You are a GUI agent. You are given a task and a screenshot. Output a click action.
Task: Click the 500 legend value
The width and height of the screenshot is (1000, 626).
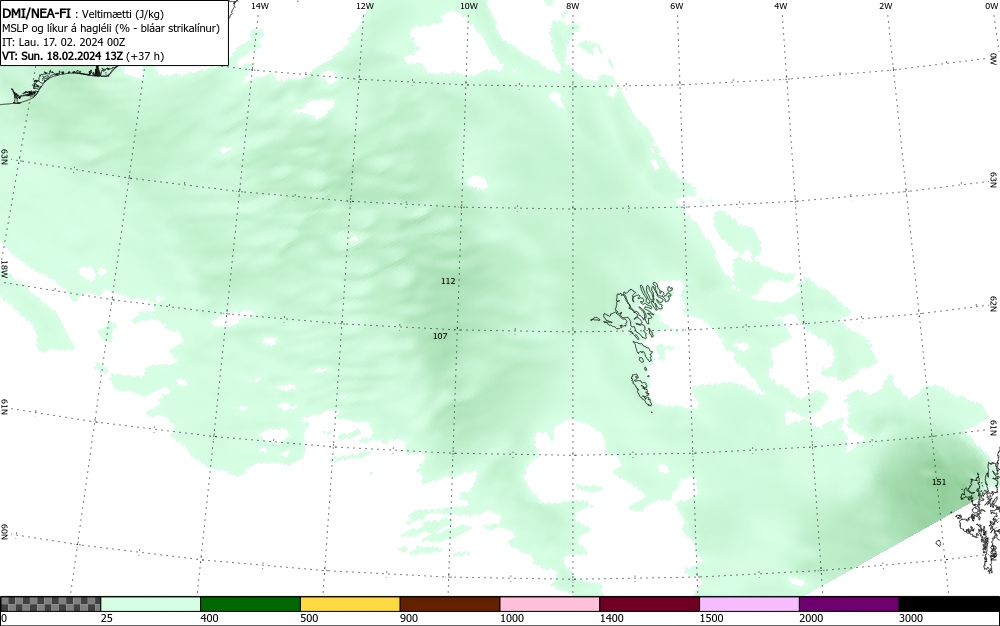pyautogui.click(x=309, y=618)
